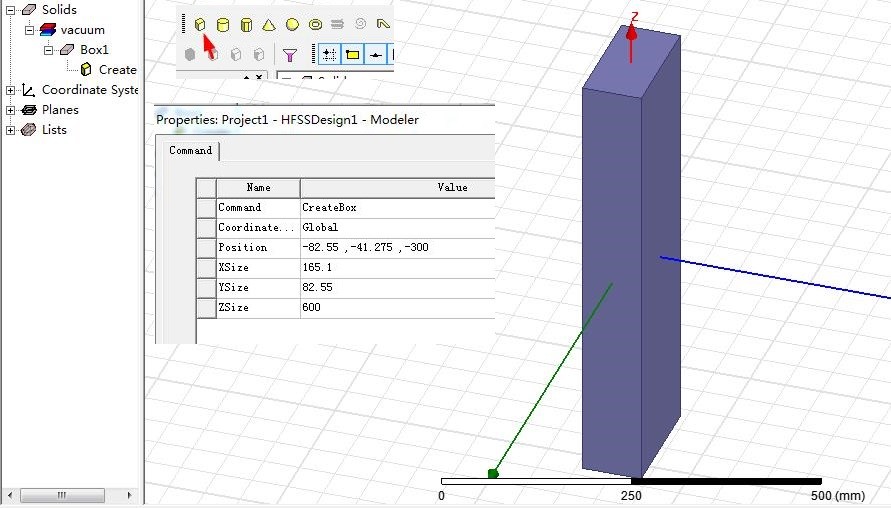Click the fourth grayed boolean box icon
Viewport: 891px width, 508px height.
point(259,55)
